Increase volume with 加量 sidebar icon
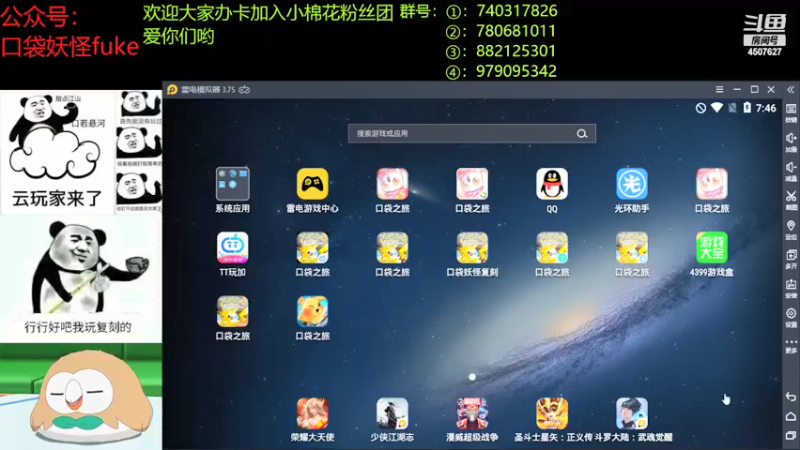This screenshot has height=450, width=800. (791, 142)
